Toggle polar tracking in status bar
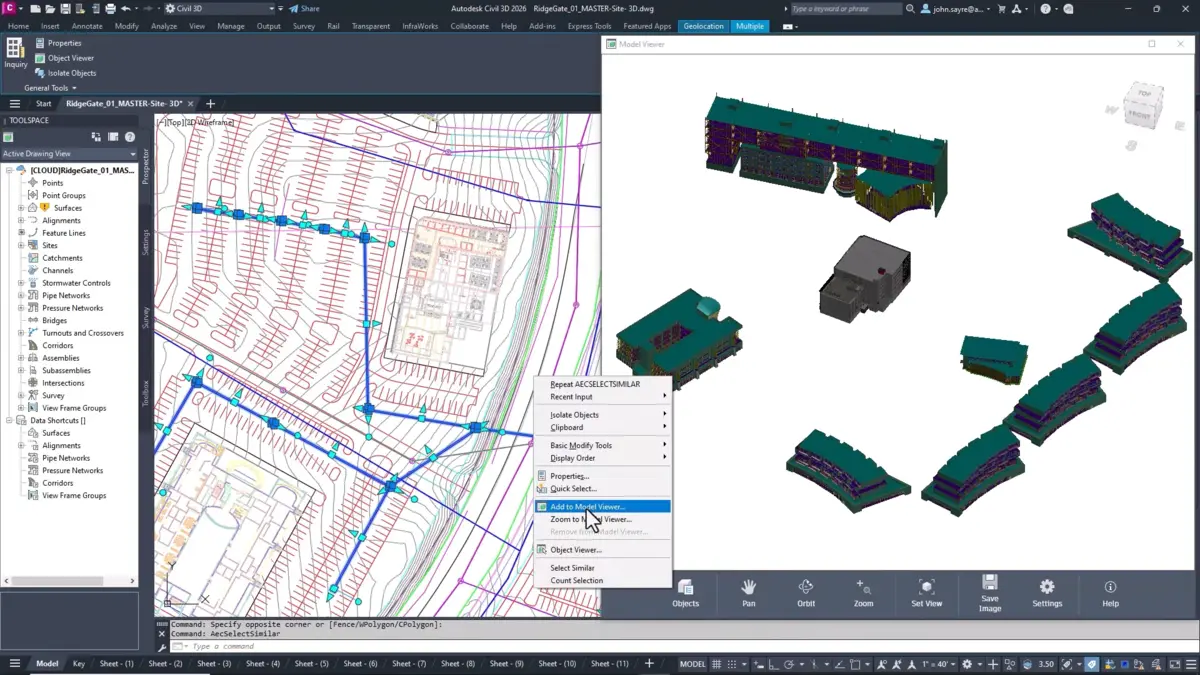Image resolution: width=1200 pixels, height=675 pixels. tap(790, 664)
